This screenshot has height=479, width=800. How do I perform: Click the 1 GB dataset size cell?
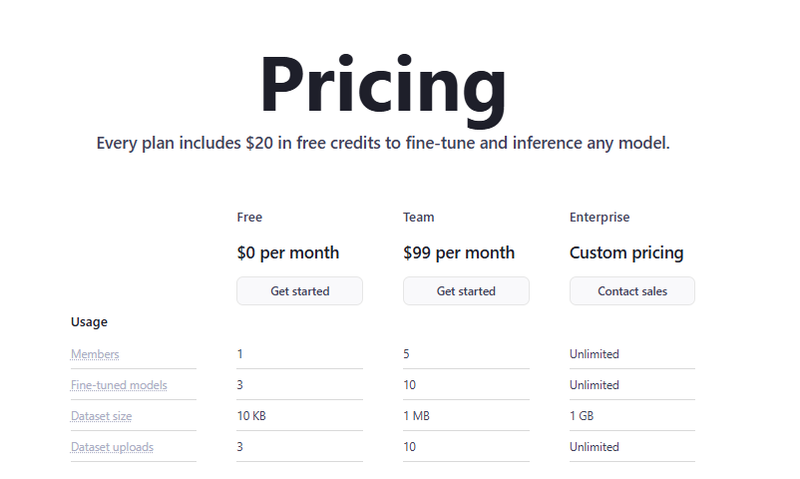point(582,416)
